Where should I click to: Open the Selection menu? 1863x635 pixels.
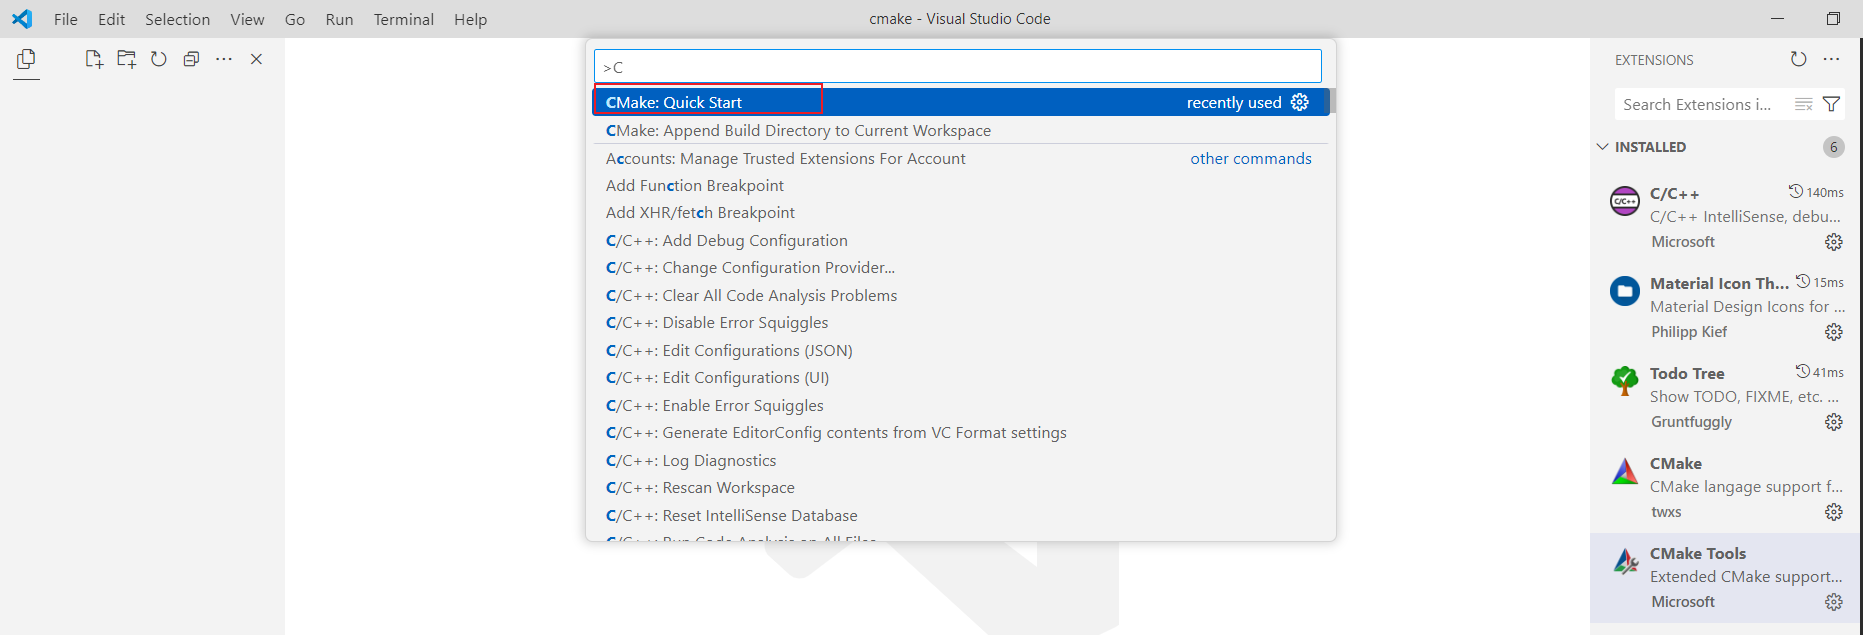point(178,19)
